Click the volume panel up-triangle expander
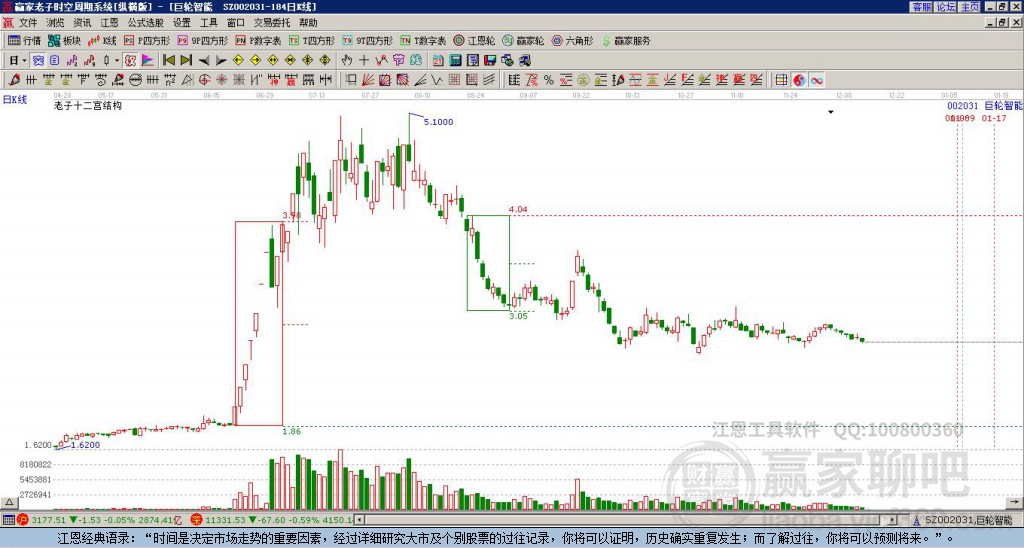Image resolution: width=1024 pixels, height=548 pixels. click(x=9, y=502)
